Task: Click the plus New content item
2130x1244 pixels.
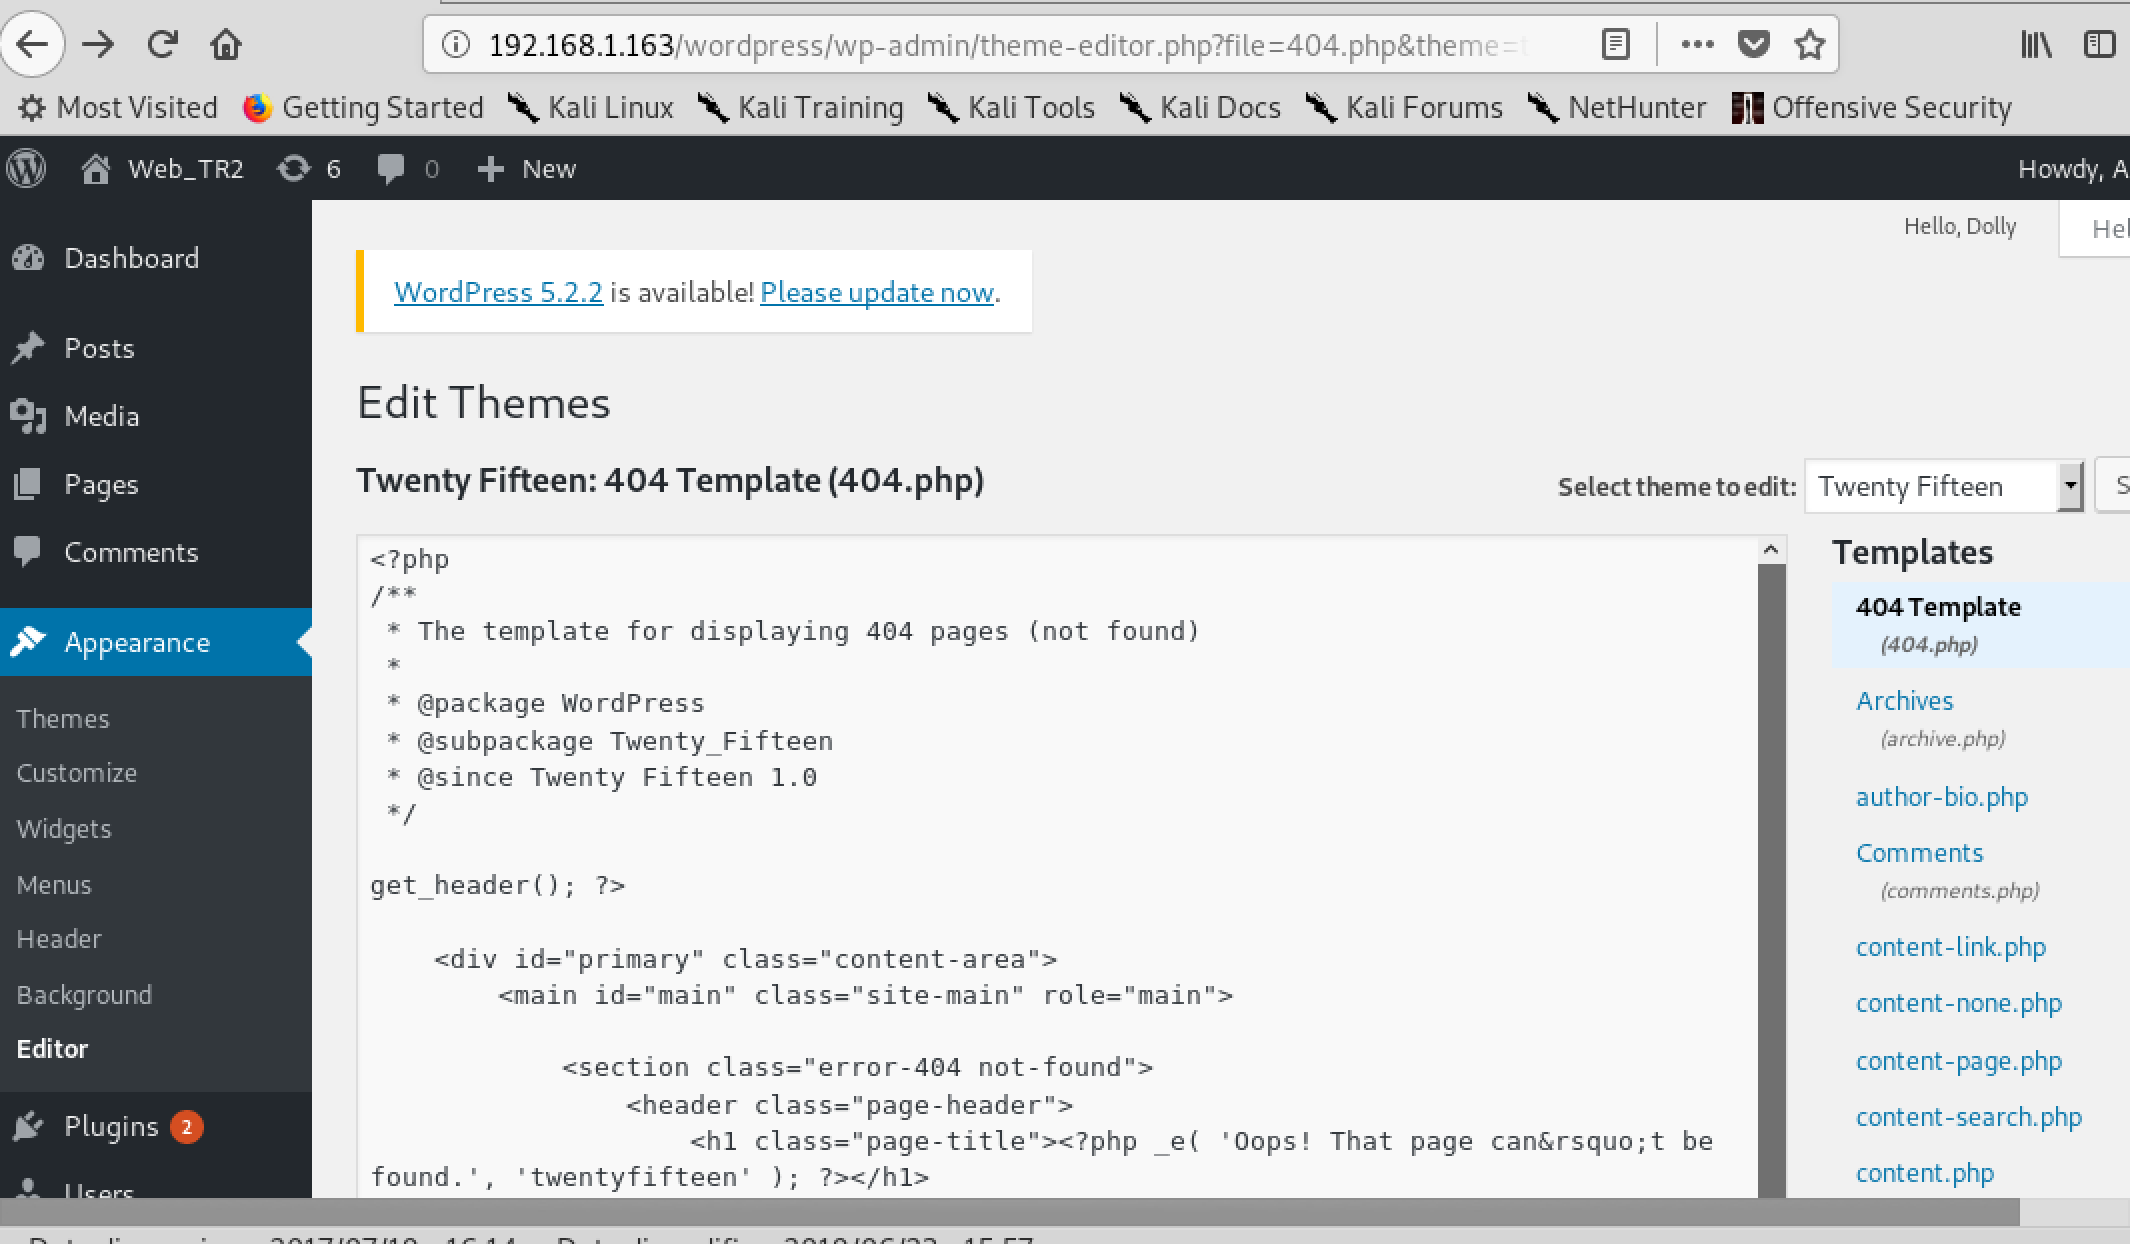Action: (x=527, y=168)
